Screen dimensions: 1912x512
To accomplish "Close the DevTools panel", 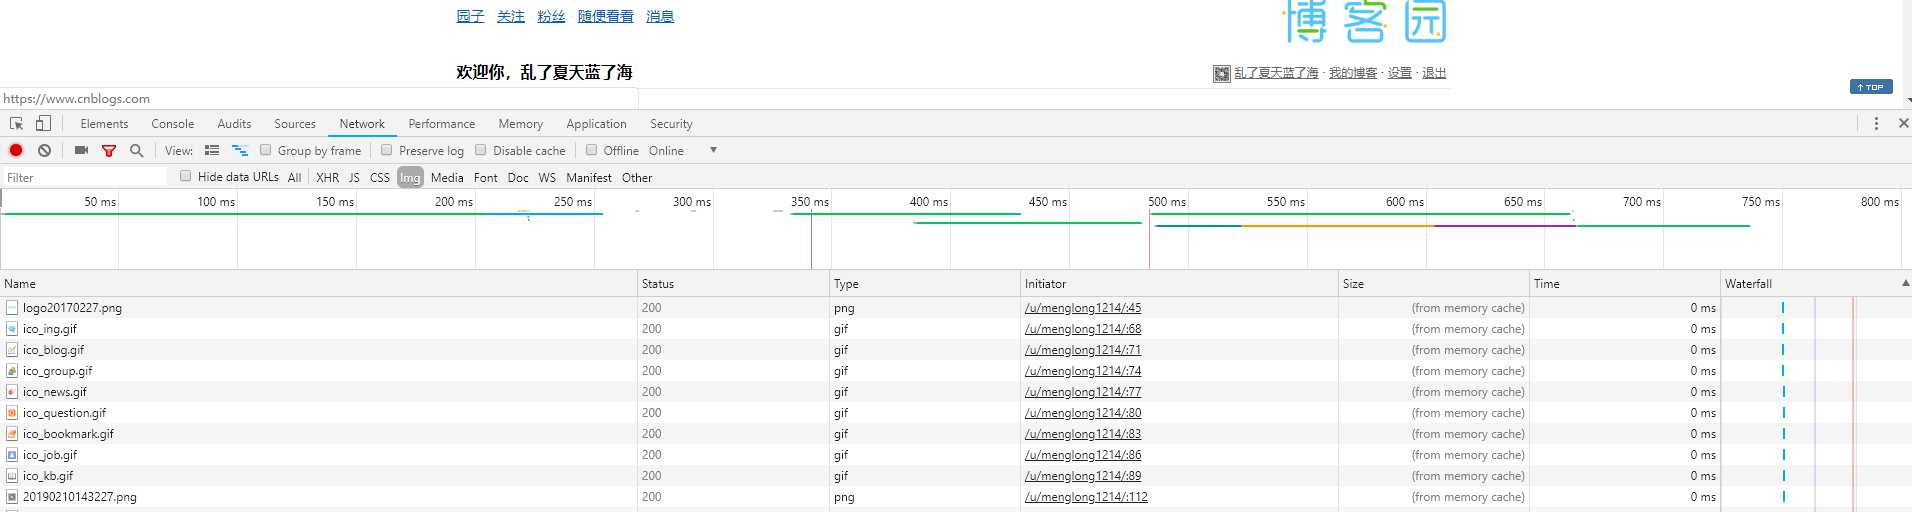I will 1903,124.
